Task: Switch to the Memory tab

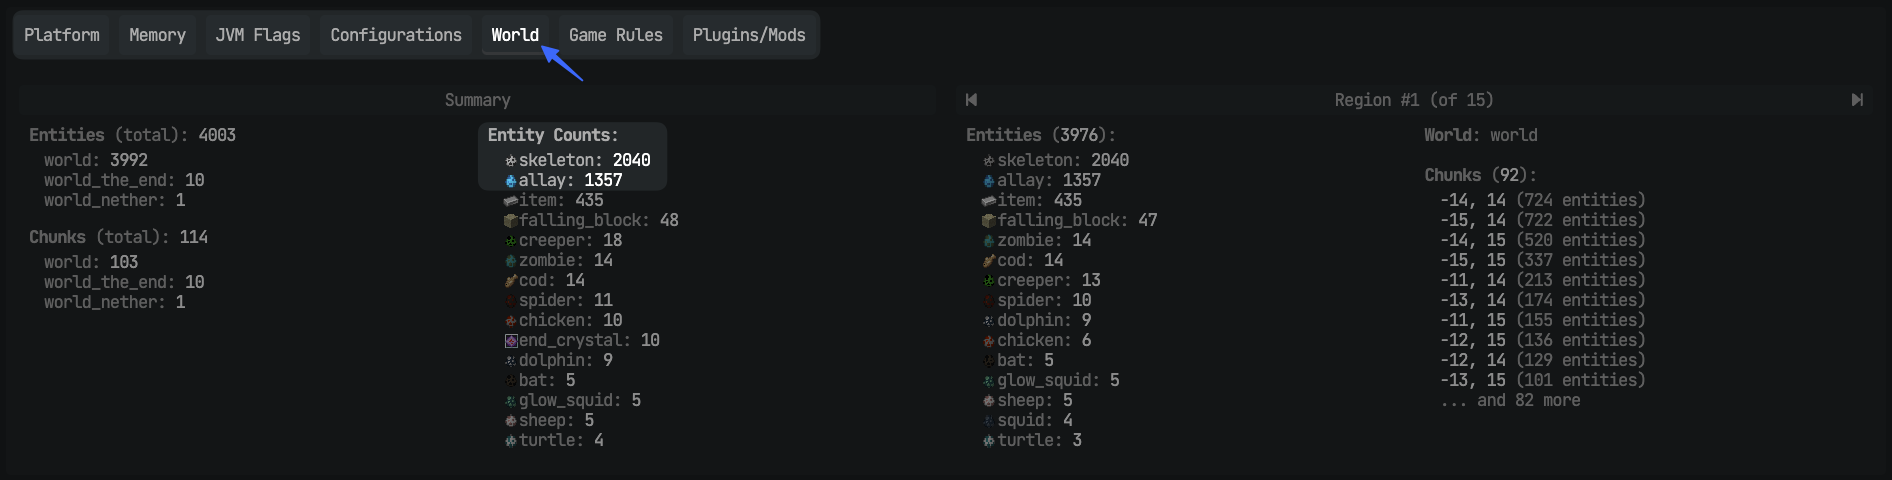Action: 158,35
